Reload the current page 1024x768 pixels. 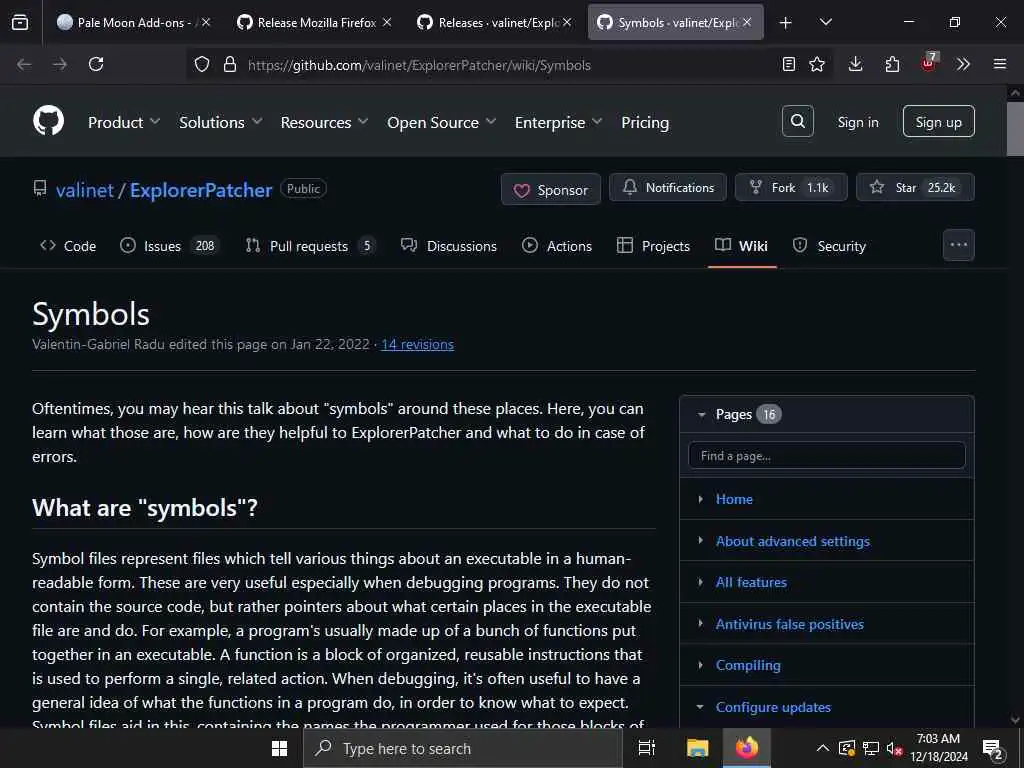(x=96, y=64)
